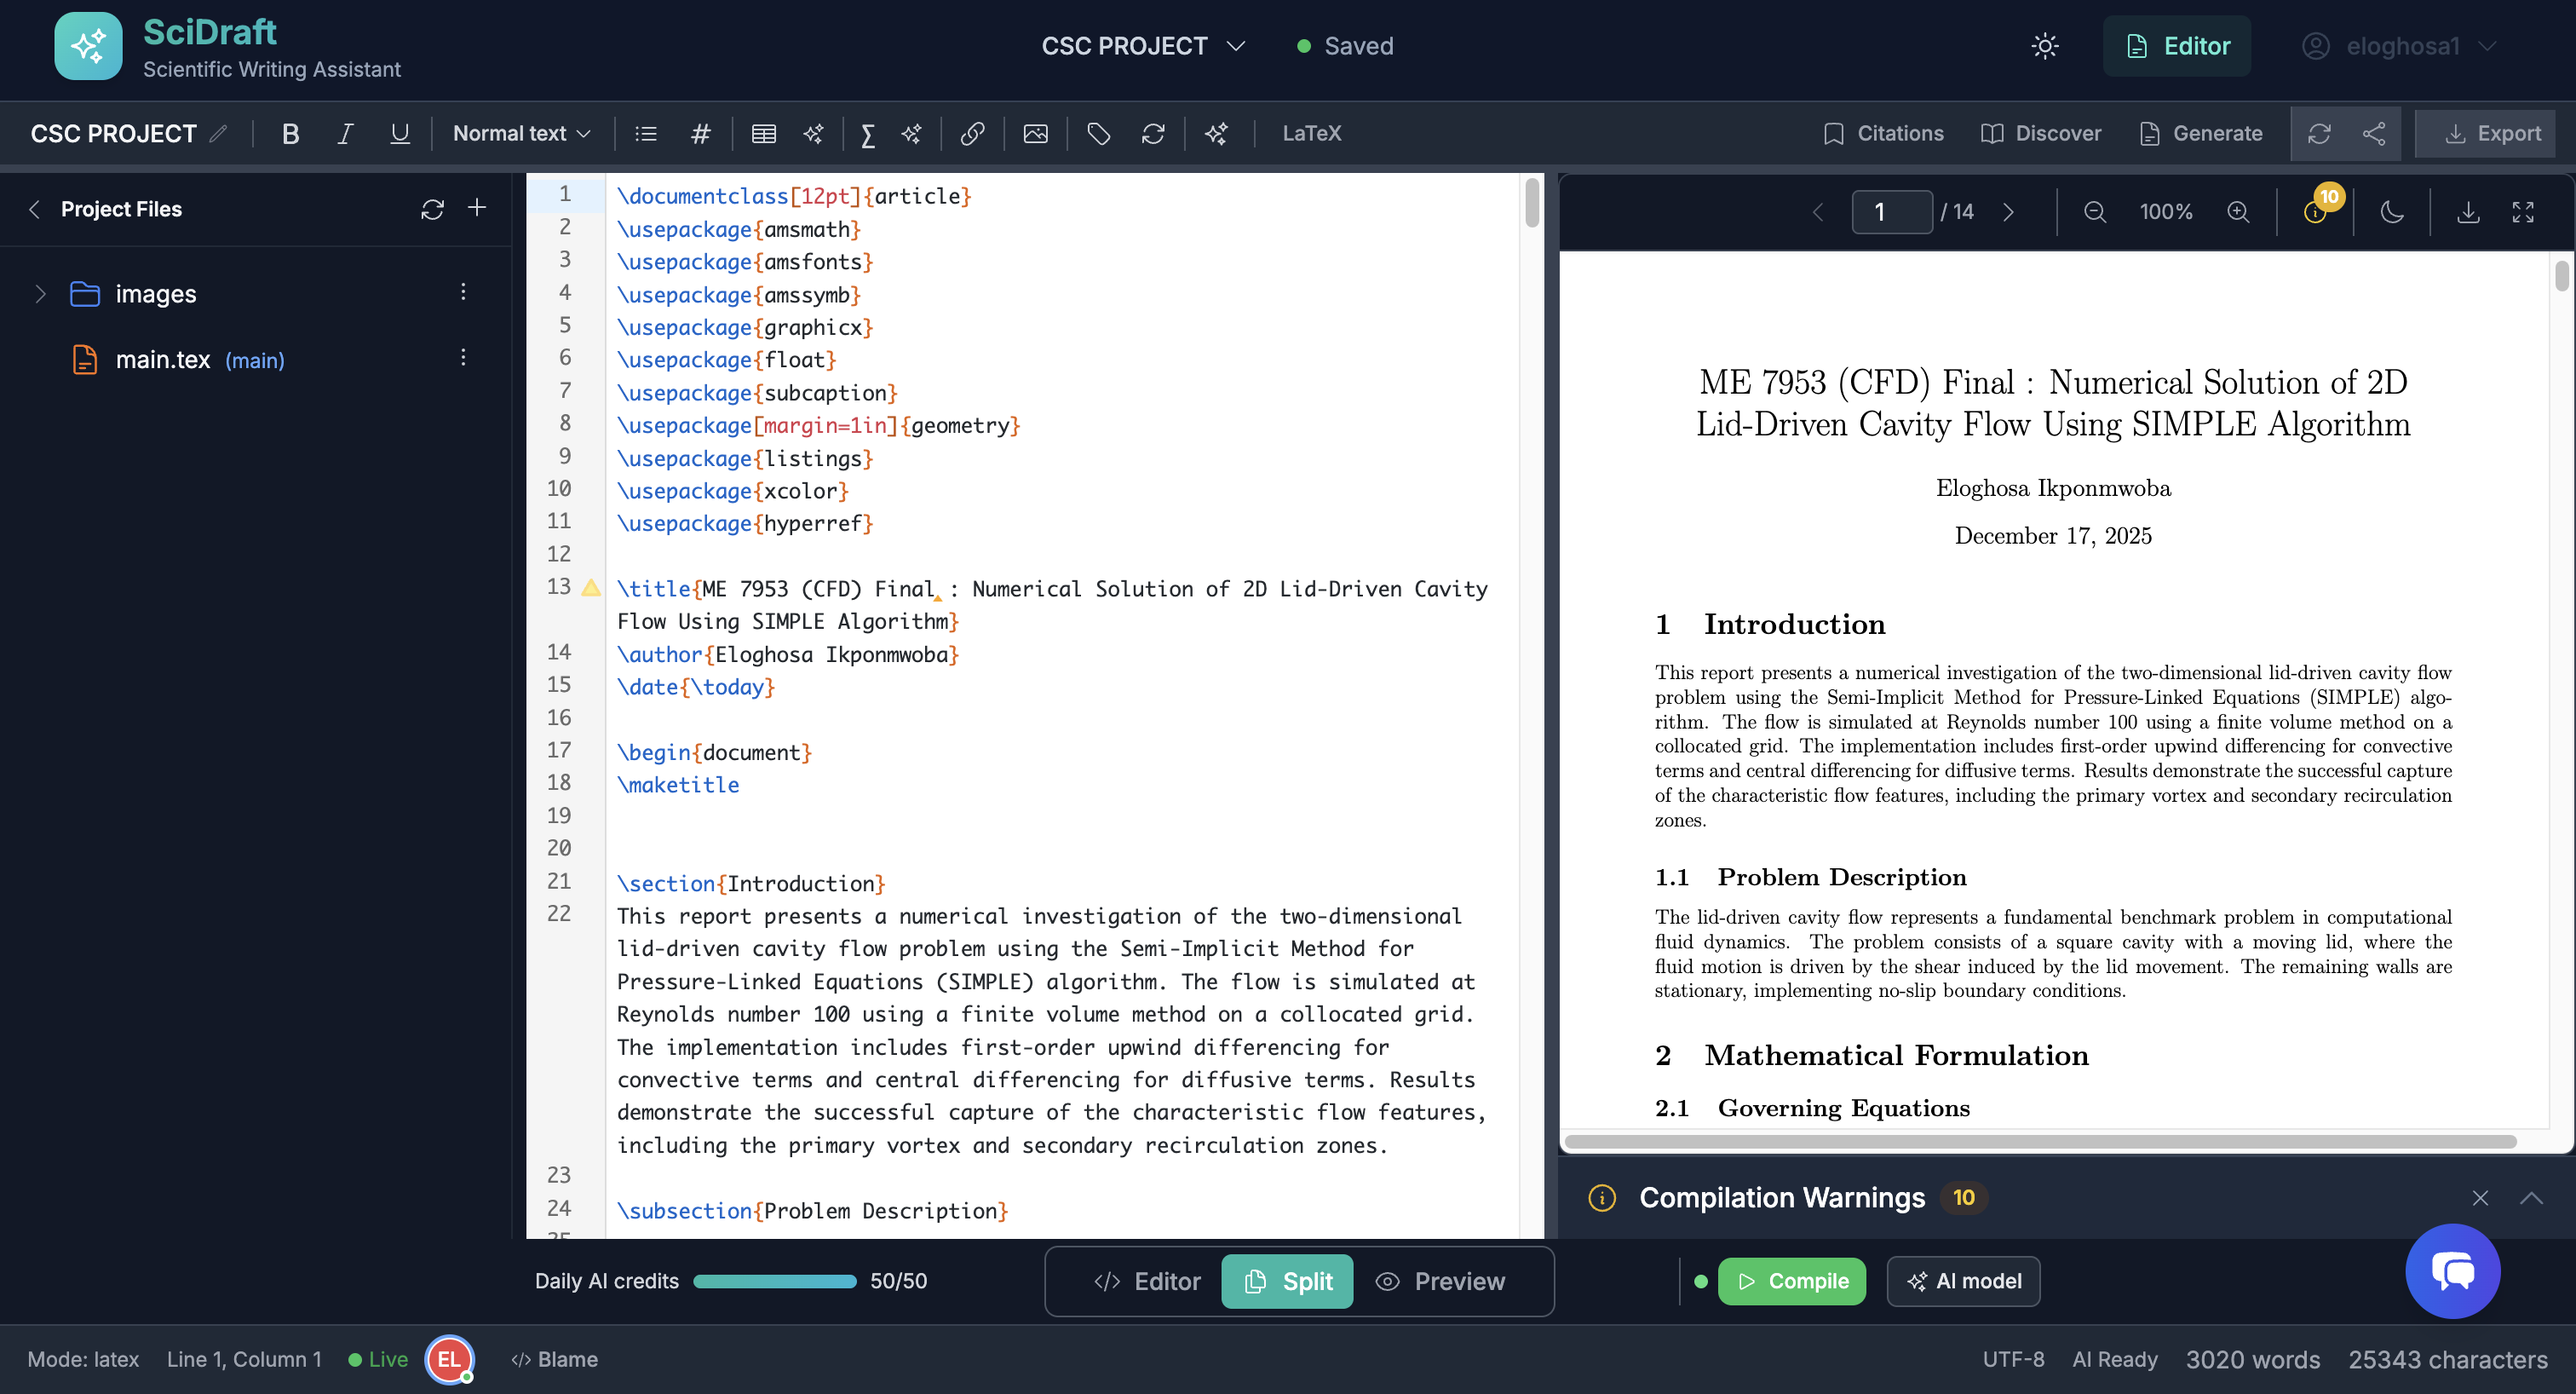Export the document
Image resolution: width=2576 pixels, height=1394 pixels.
coord(2486,133)
